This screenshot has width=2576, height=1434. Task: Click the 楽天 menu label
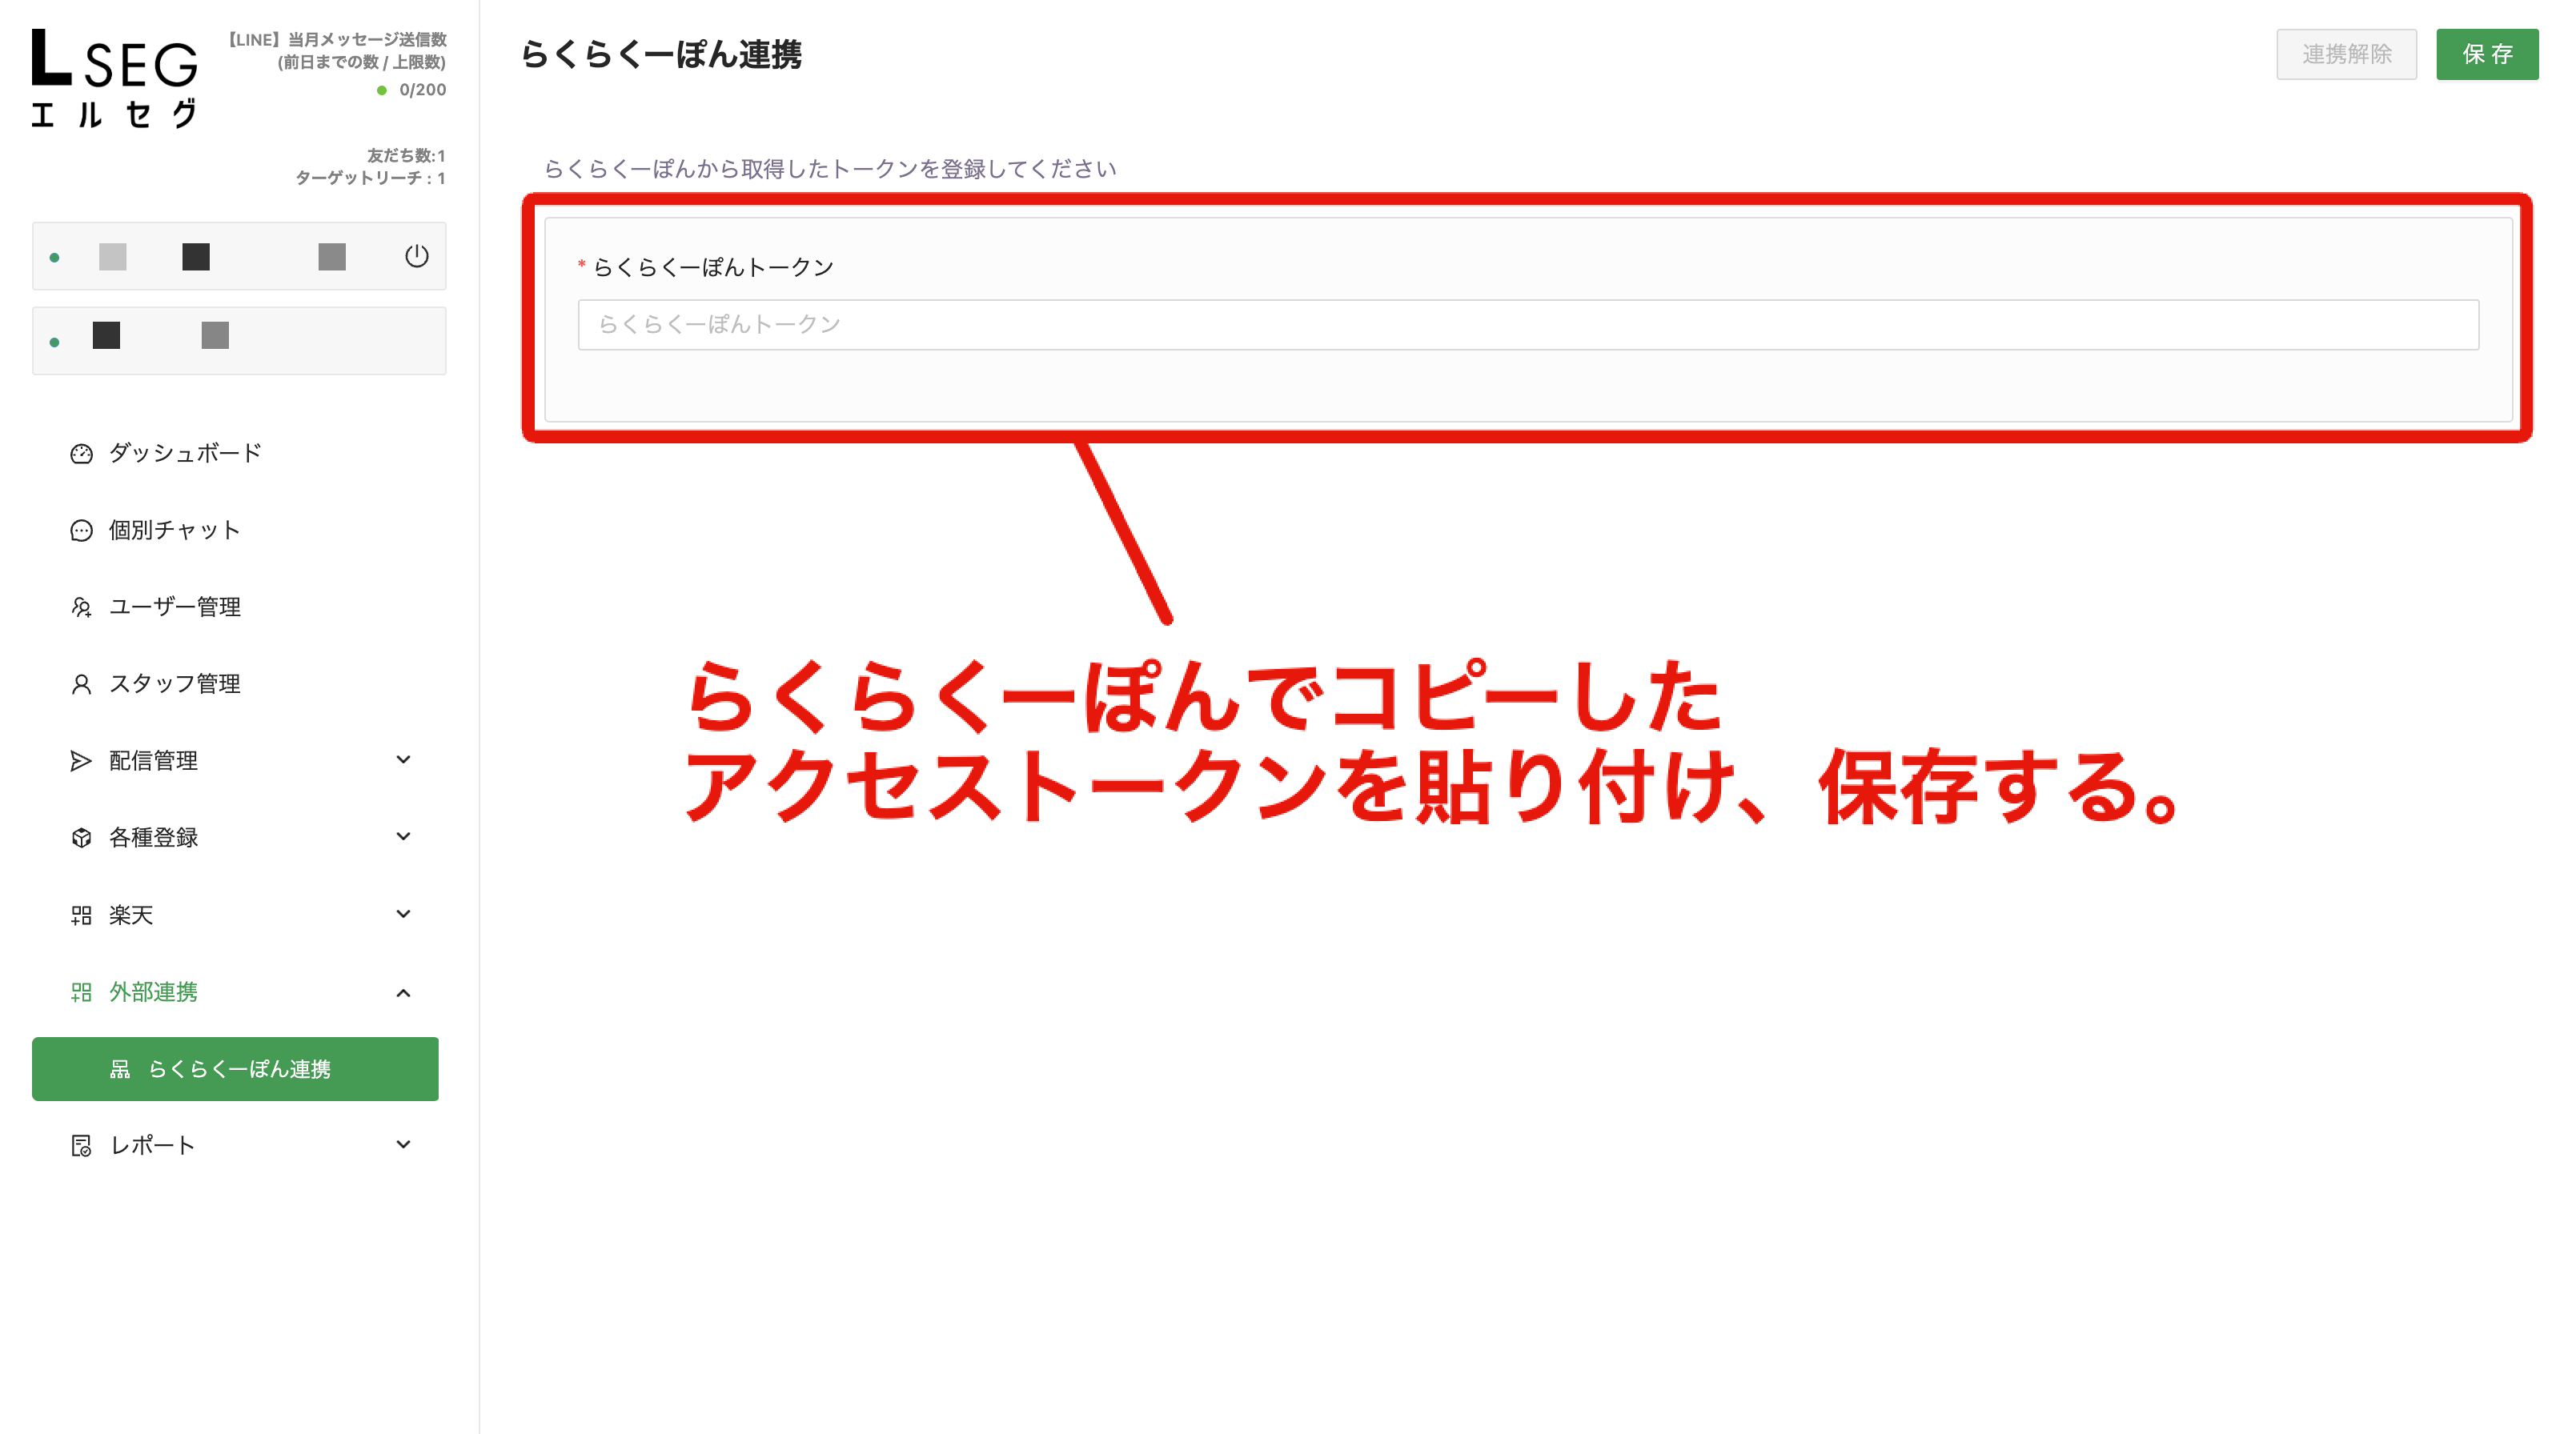(131, 915)
